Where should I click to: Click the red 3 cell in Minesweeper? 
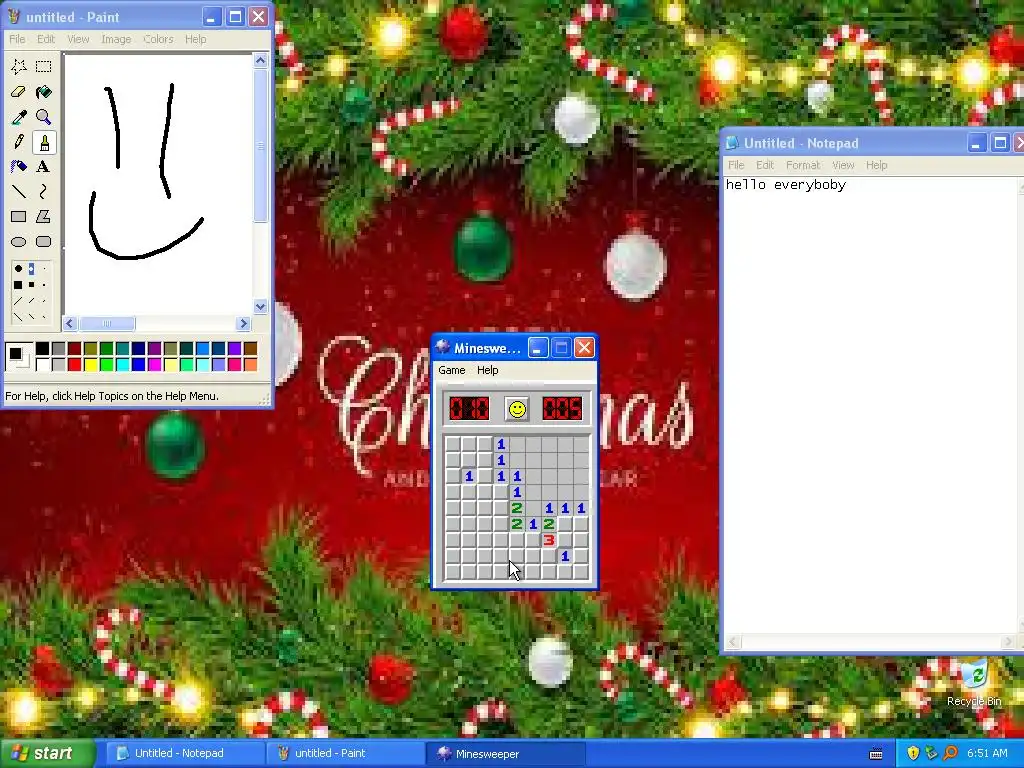(549, 540)
